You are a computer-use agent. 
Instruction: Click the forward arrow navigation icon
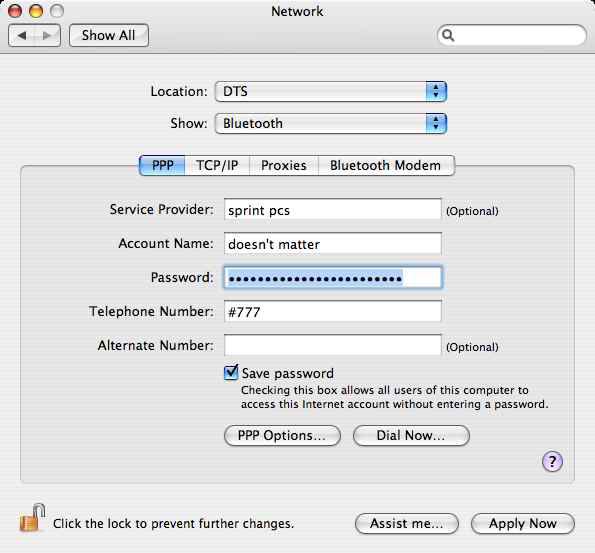click(x=47, y=36)
